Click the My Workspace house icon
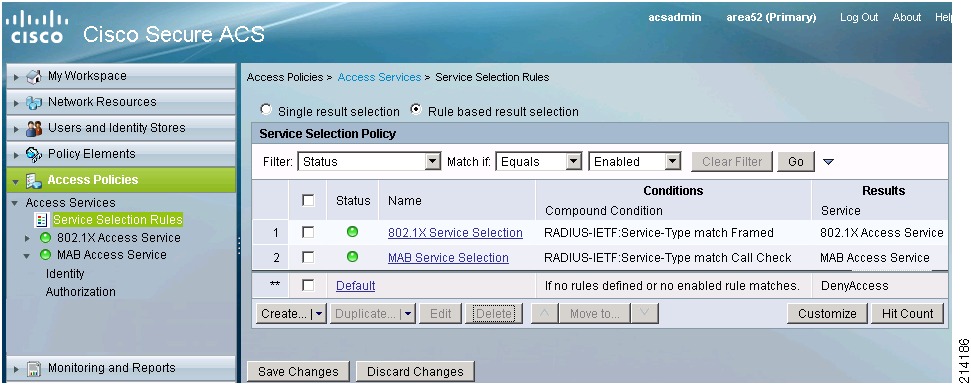This screenshot has width=971, height=385. (33, 77)
